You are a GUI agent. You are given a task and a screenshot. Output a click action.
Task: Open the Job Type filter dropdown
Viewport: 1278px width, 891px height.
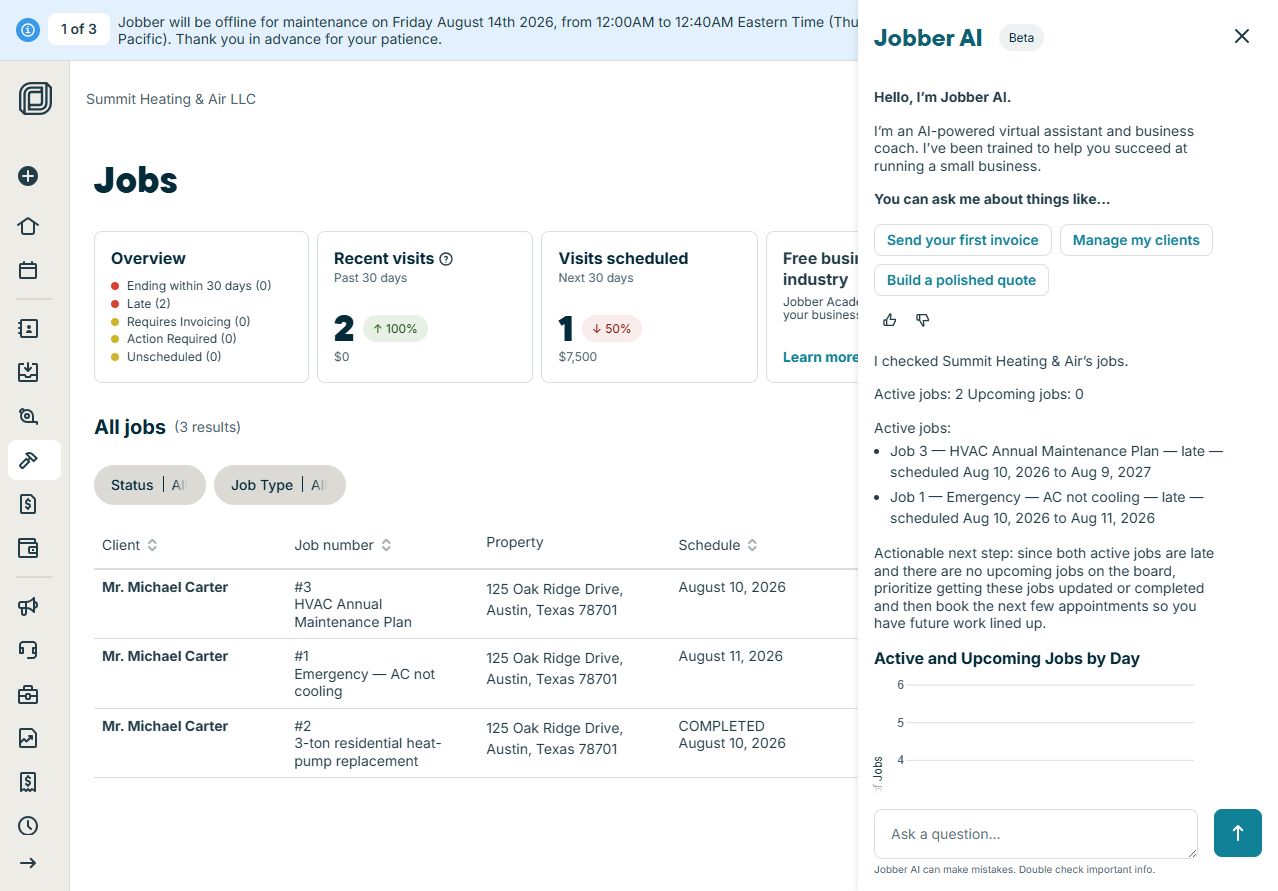[280, 485]
